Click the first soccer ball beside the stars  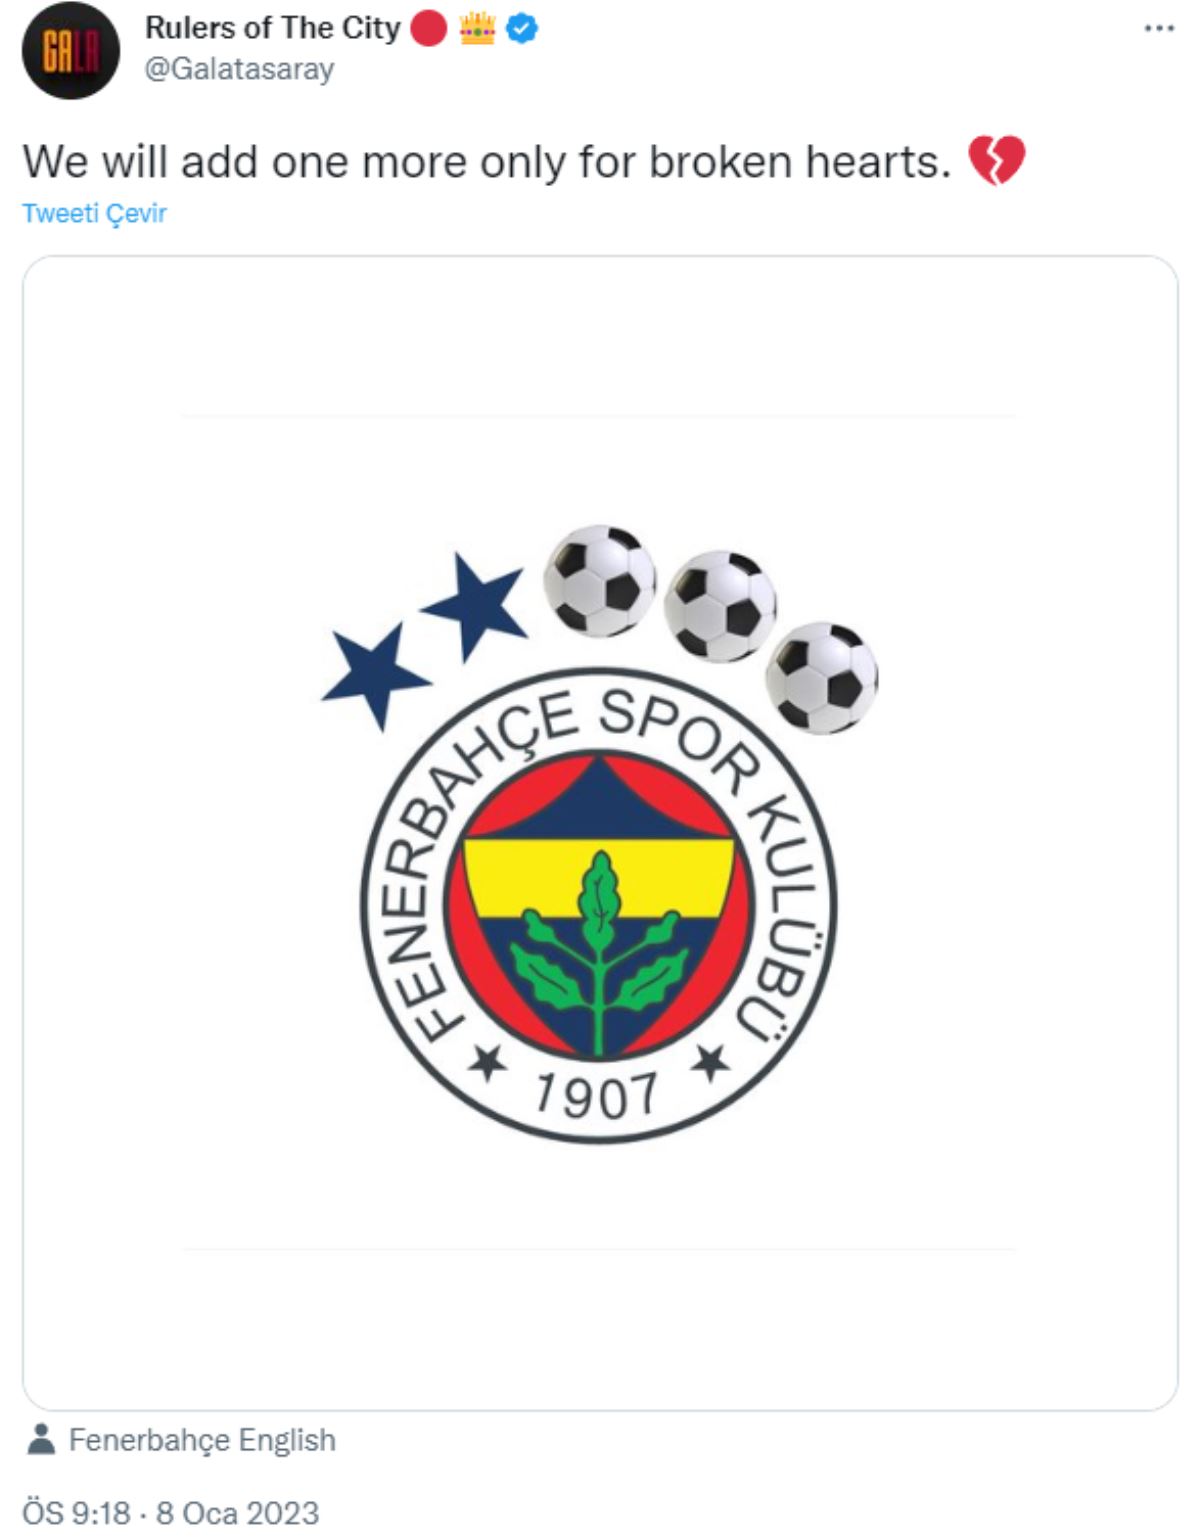pyautogui.click(x=599, y=580)
